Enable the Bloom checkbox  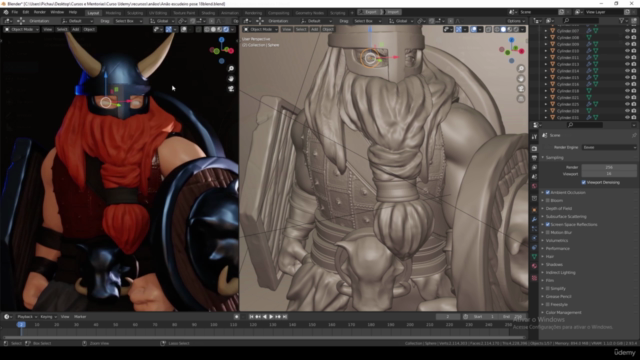(x=548, y=200)
